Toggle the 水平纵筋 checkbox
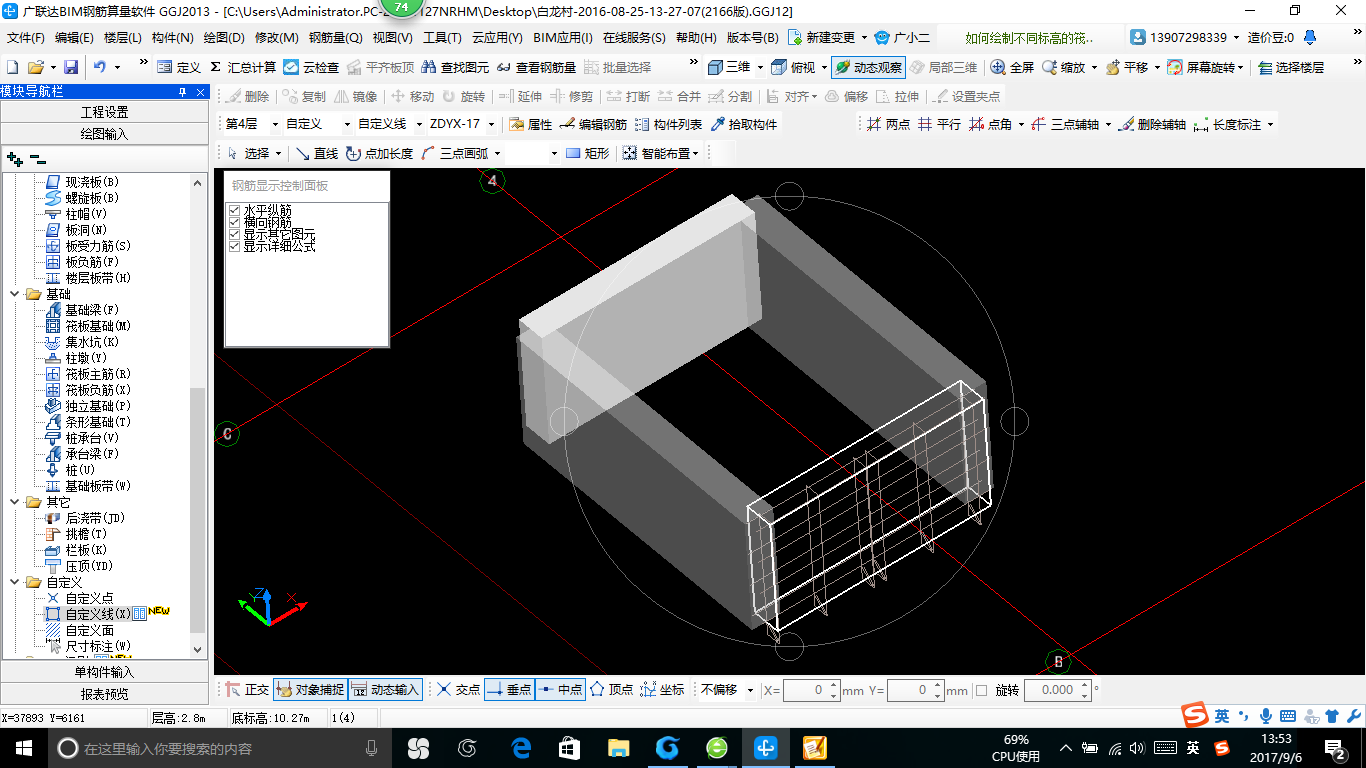The width and height of the screenshot is (1366, 768). pyautogui.click(x=235, y=210)
